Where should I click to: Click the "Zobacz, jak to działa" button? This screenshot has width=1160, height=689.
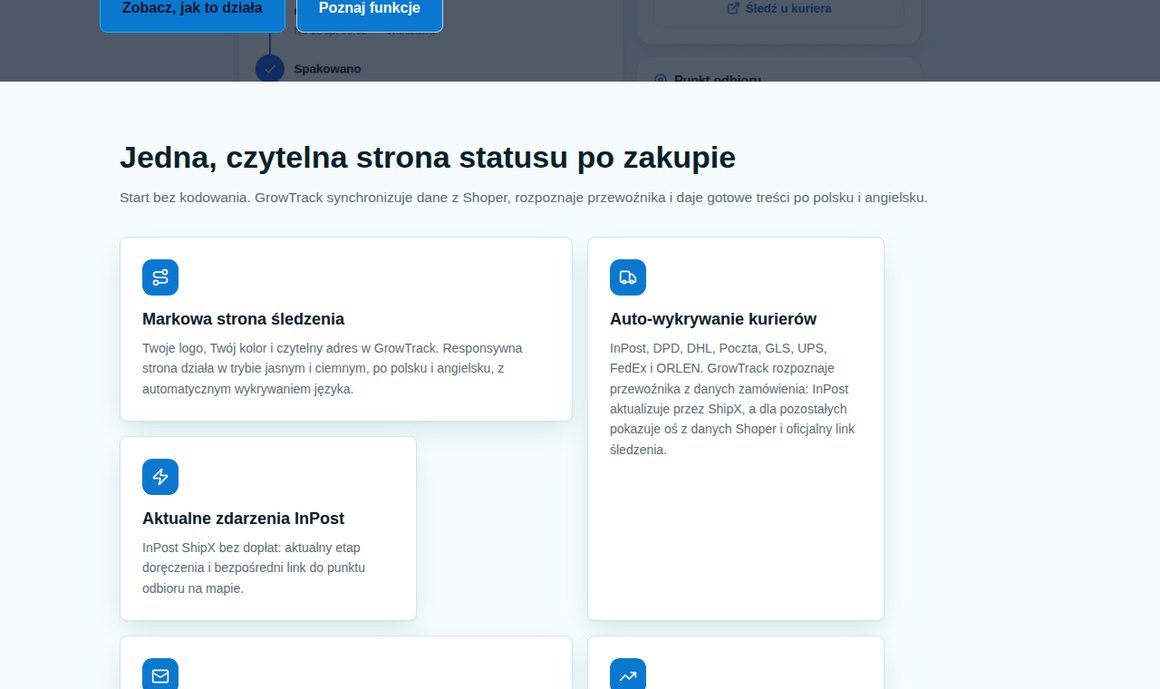click(192, 11)
